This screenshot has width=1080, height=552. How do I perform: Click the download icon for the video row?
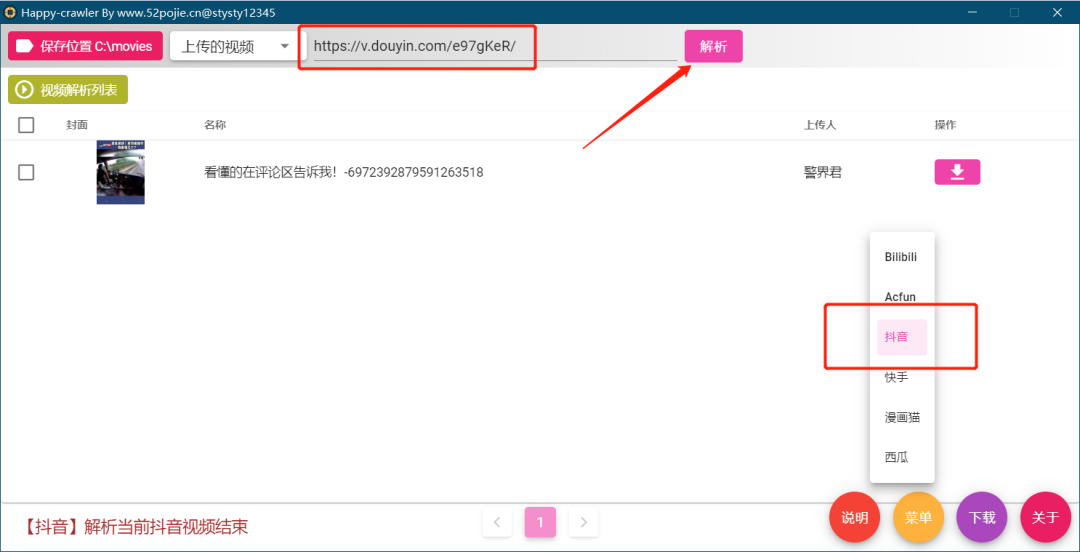pyautogui.click(x=957, y=172)
